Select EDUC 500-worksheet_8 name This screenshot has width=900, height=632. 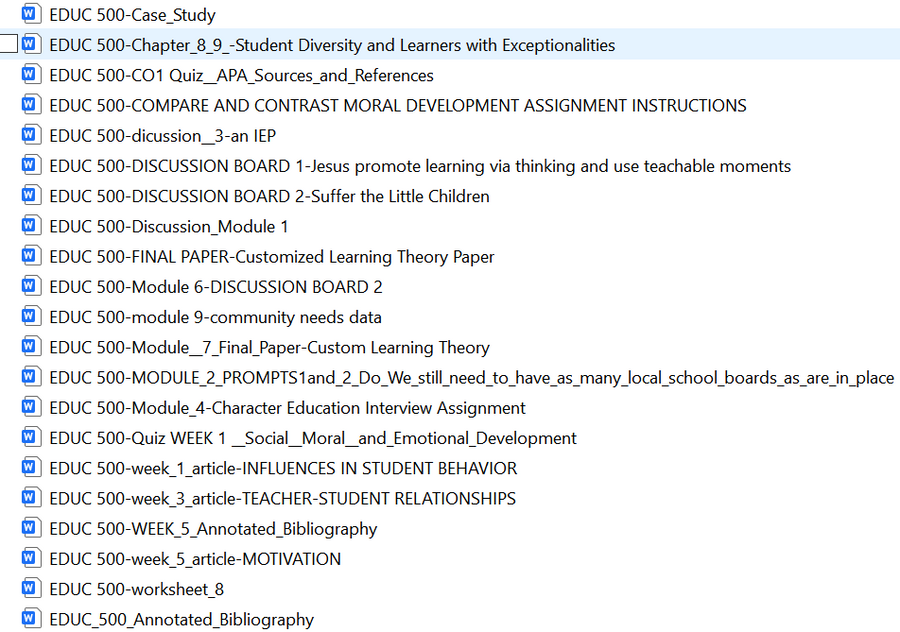pyautogui.click(x=137, y=590)
